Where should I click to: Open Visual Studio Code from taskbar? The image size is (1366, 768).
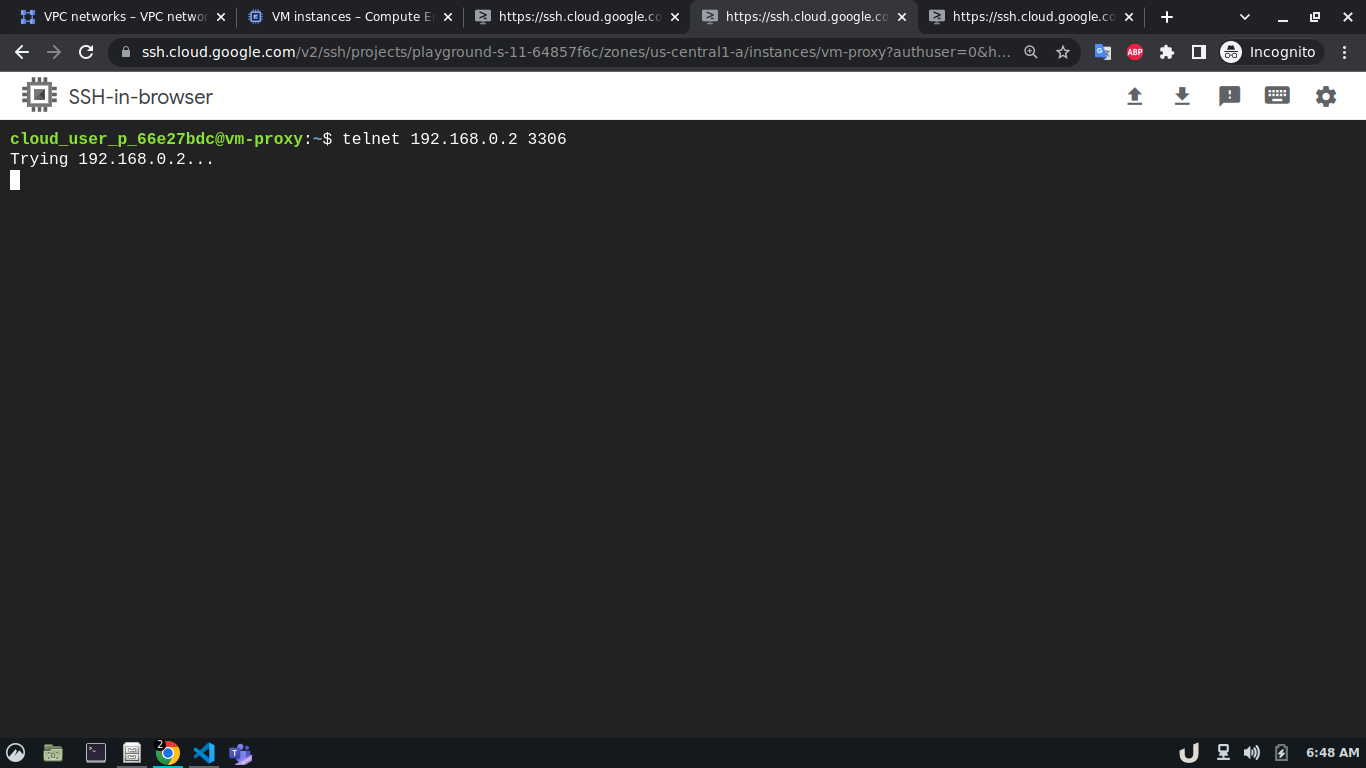[x=204, y=753]
